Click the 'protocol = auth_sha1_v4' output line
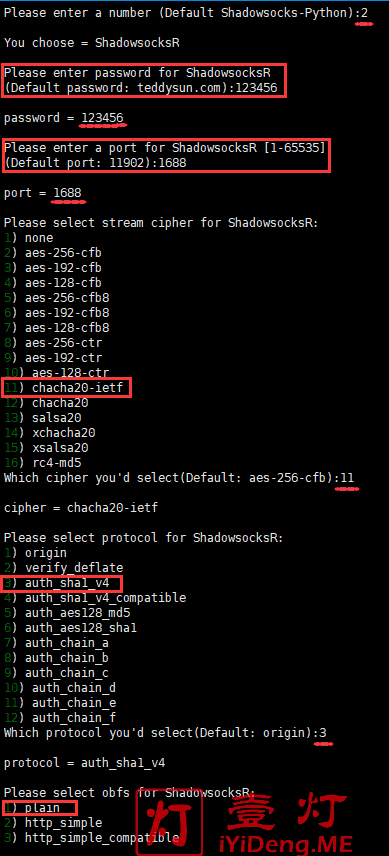 coord(85,763)
